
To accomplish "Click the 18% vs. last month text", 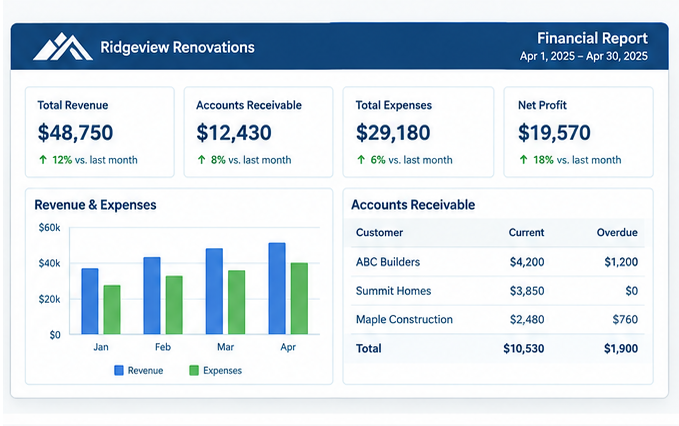I will 577,160.
